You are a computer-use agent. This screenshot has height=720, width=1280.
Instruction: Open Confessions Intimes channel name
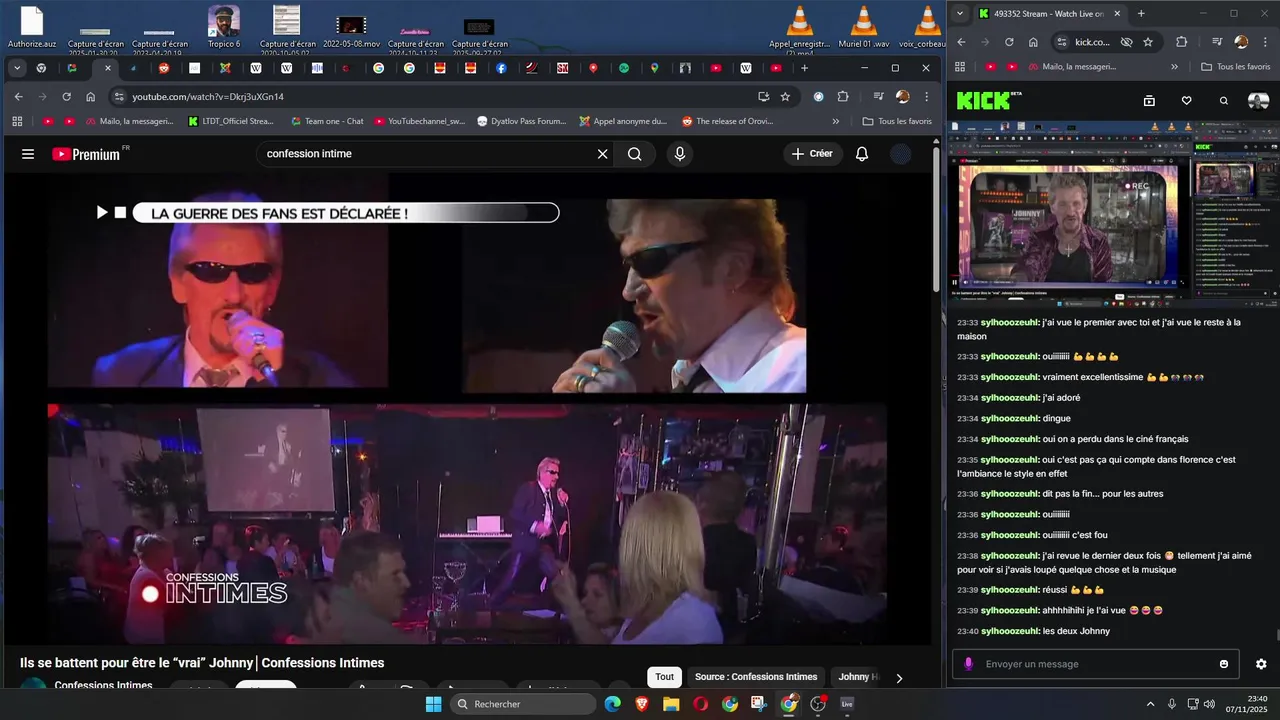tap(103, 686)
